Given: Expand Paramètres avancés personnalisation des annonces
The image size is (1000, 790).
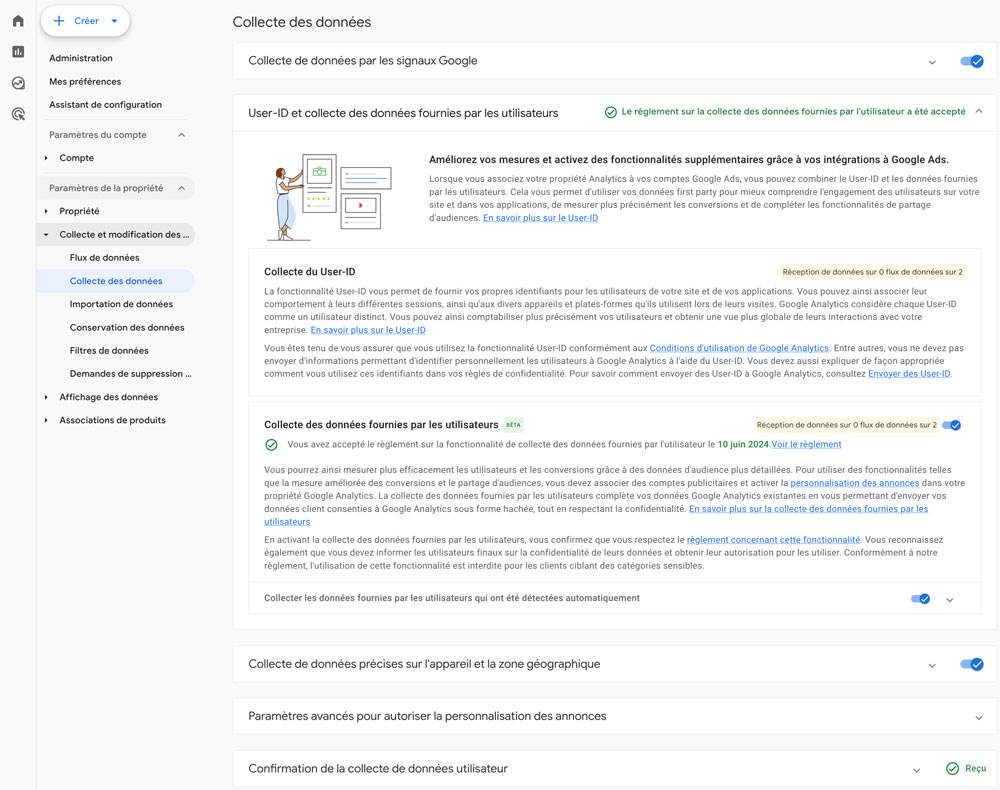Looking at the screenshot, I should tap(978, 718).
